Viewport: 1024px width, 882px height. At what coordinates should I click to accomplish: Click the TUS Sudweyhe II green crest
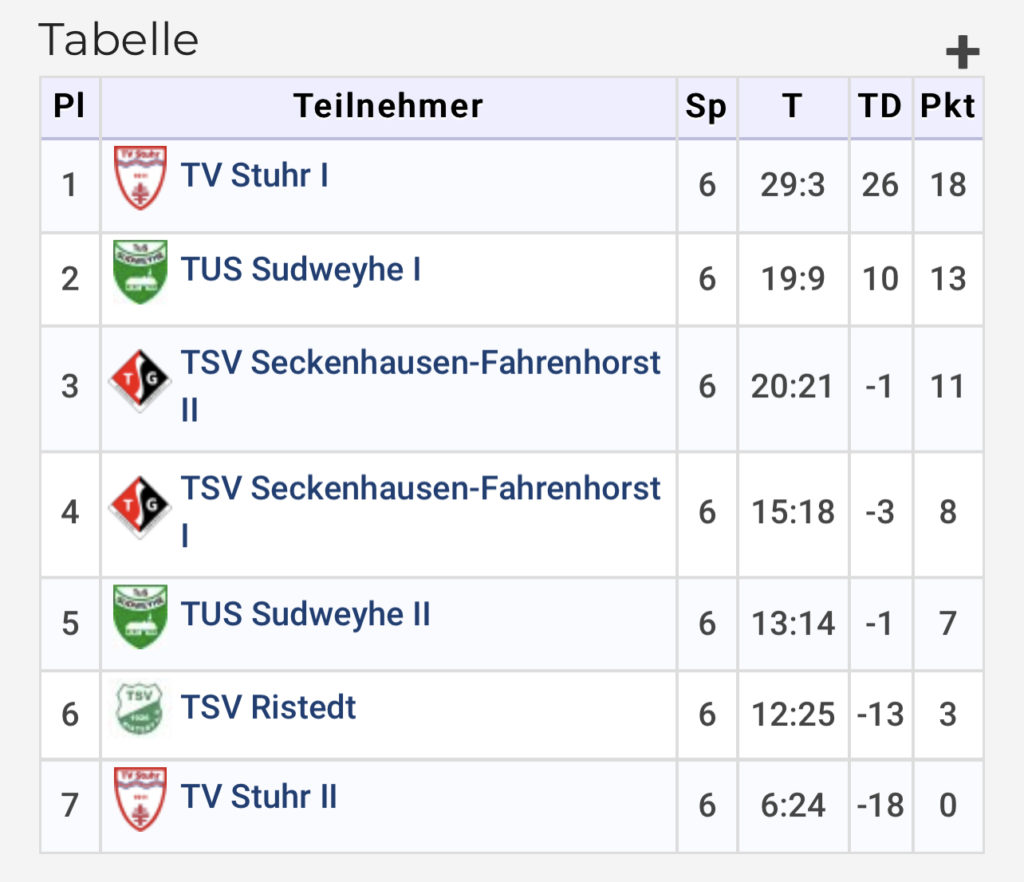140,616
